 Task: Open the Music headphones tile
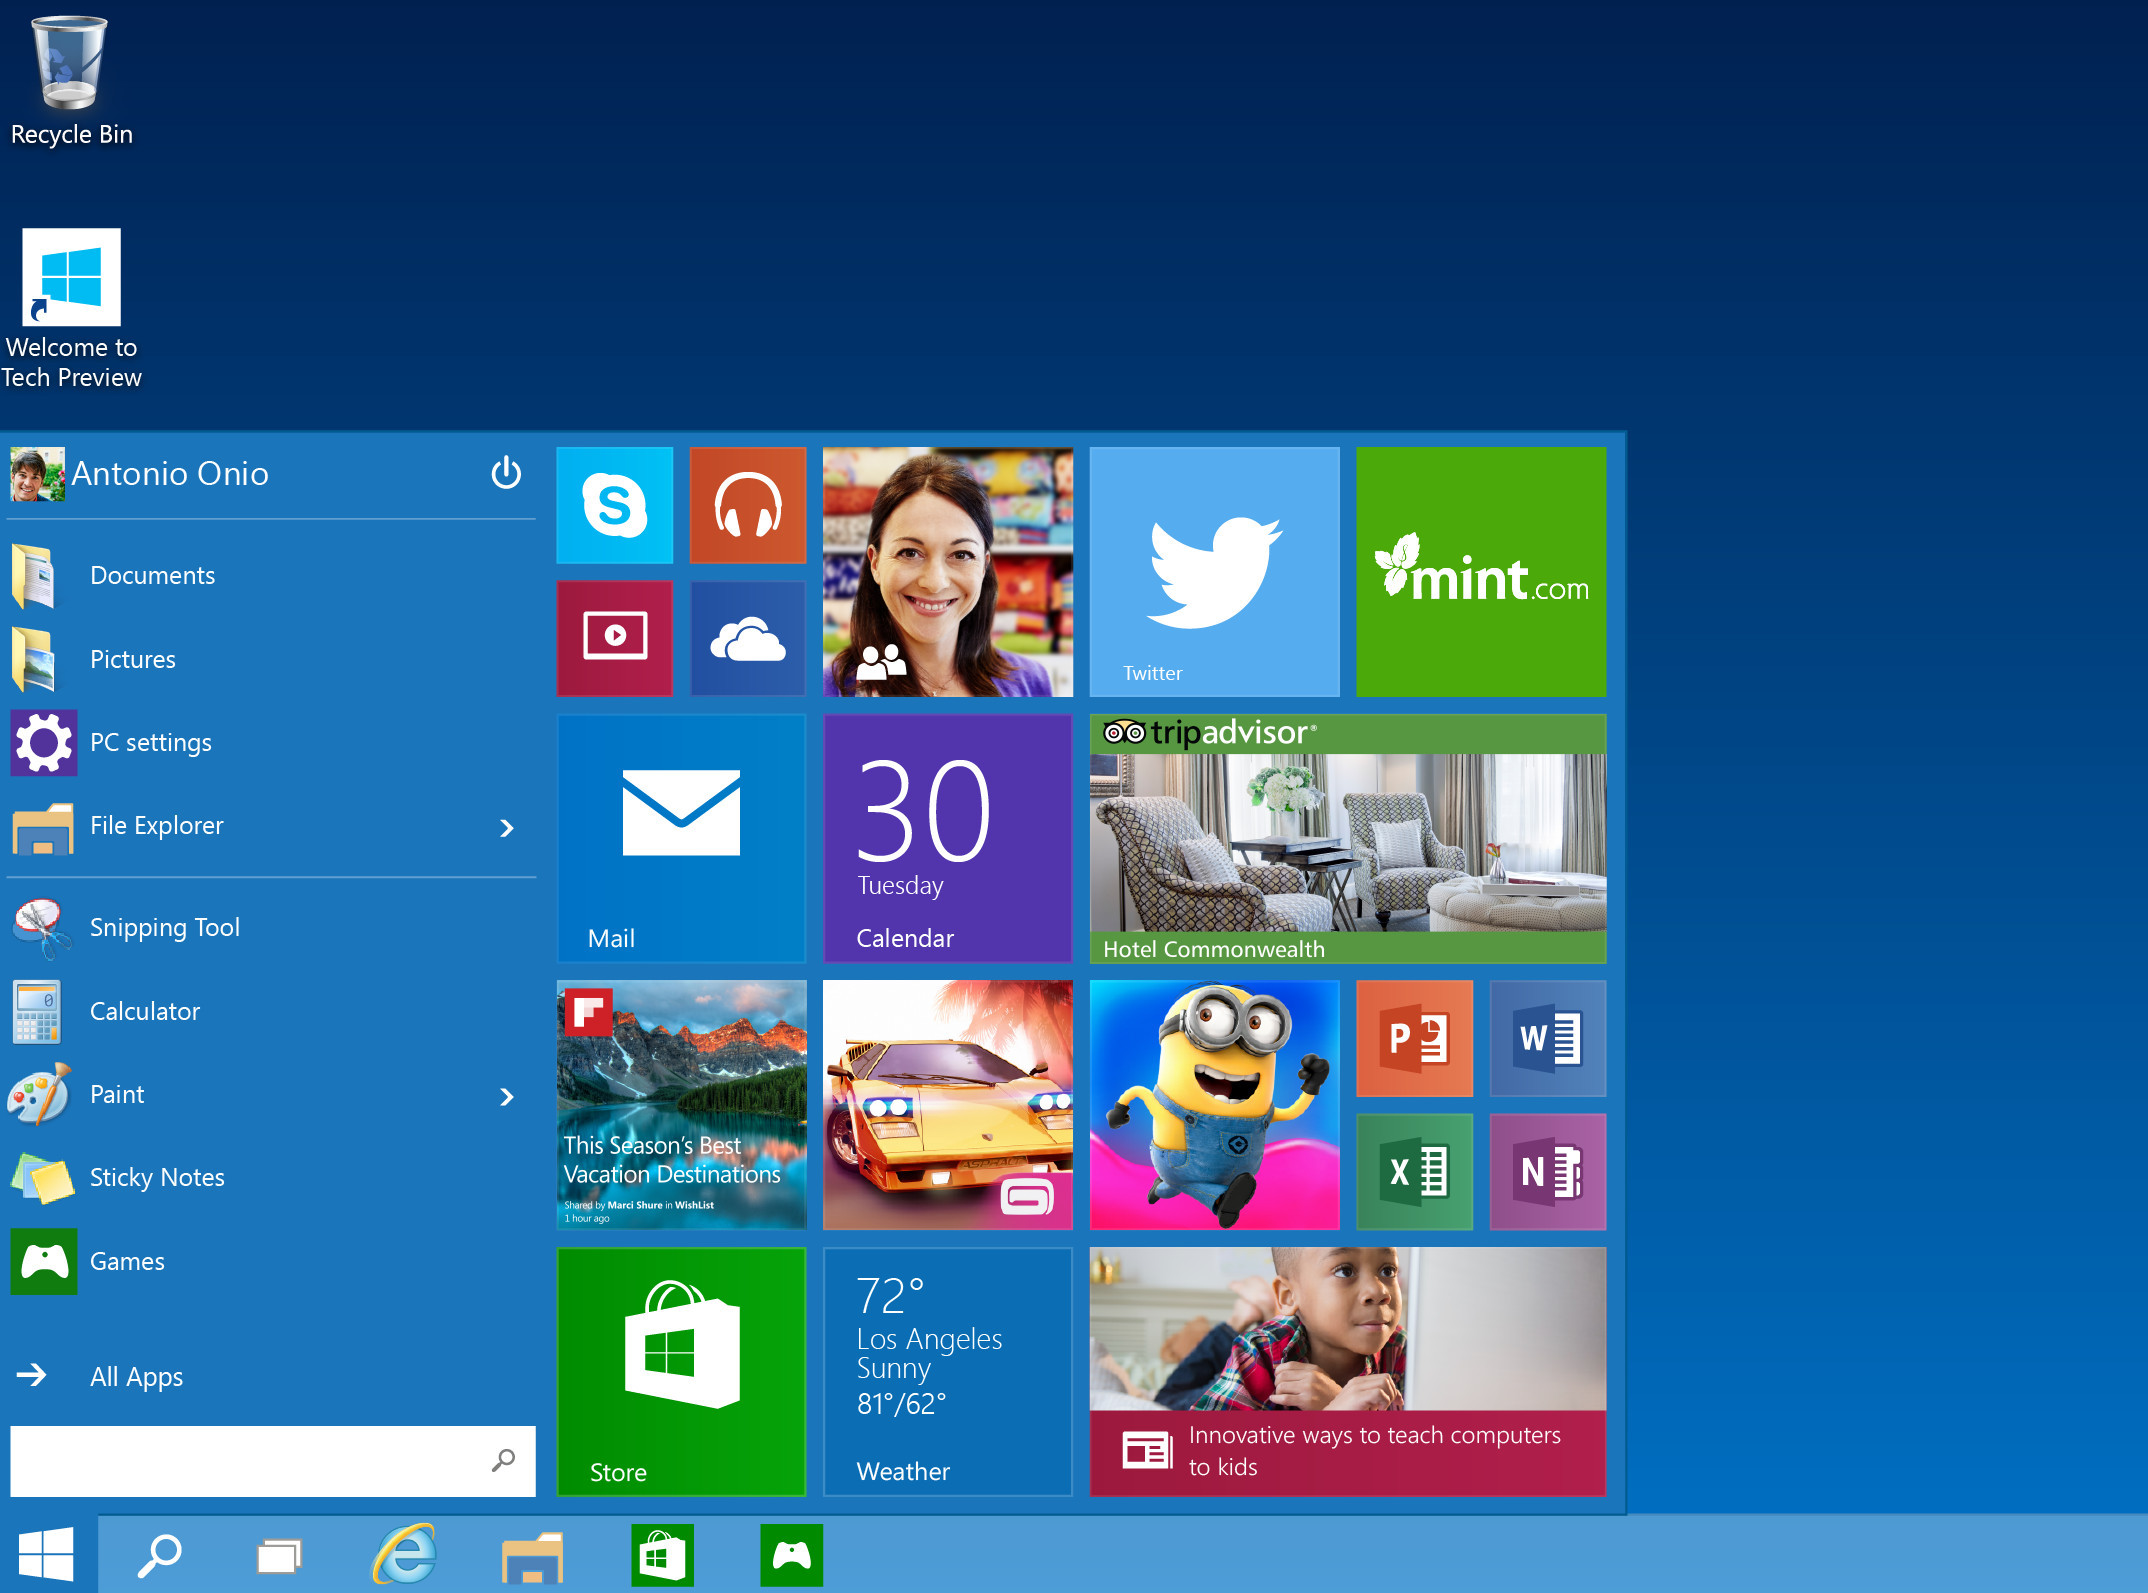point(747,505)
